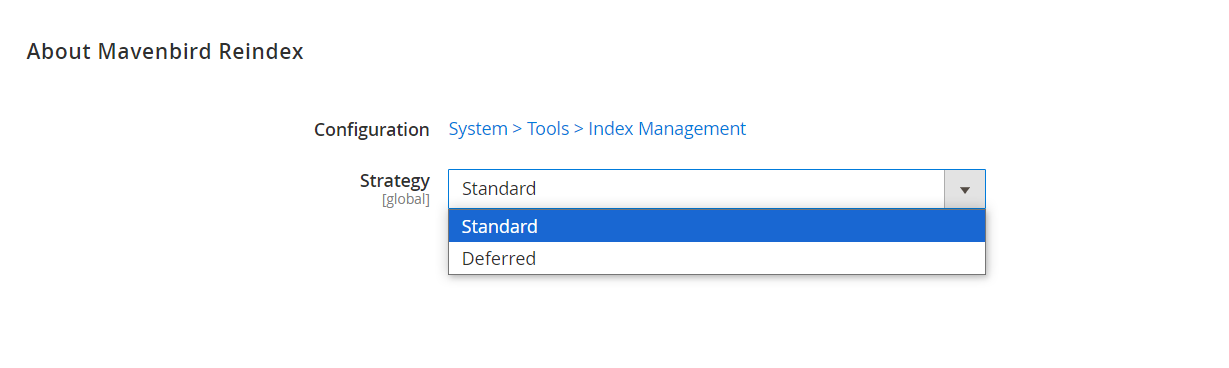The height and width of the screenshot is (368, 1229).
Task: Click the About Mavenbird Reindex section heading
Action: 165,51
